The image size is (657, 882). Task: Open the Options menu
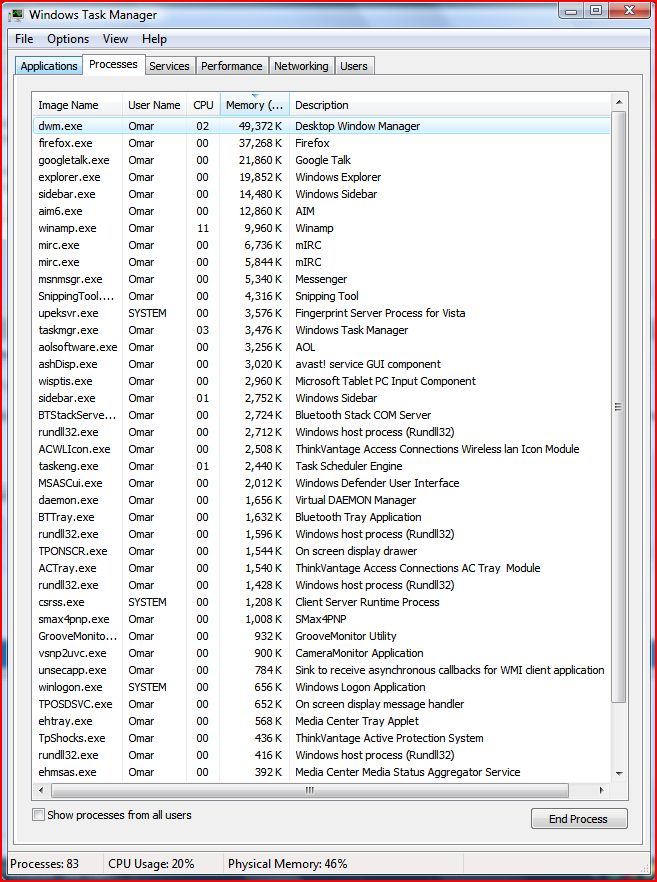[x=68, y=39]
